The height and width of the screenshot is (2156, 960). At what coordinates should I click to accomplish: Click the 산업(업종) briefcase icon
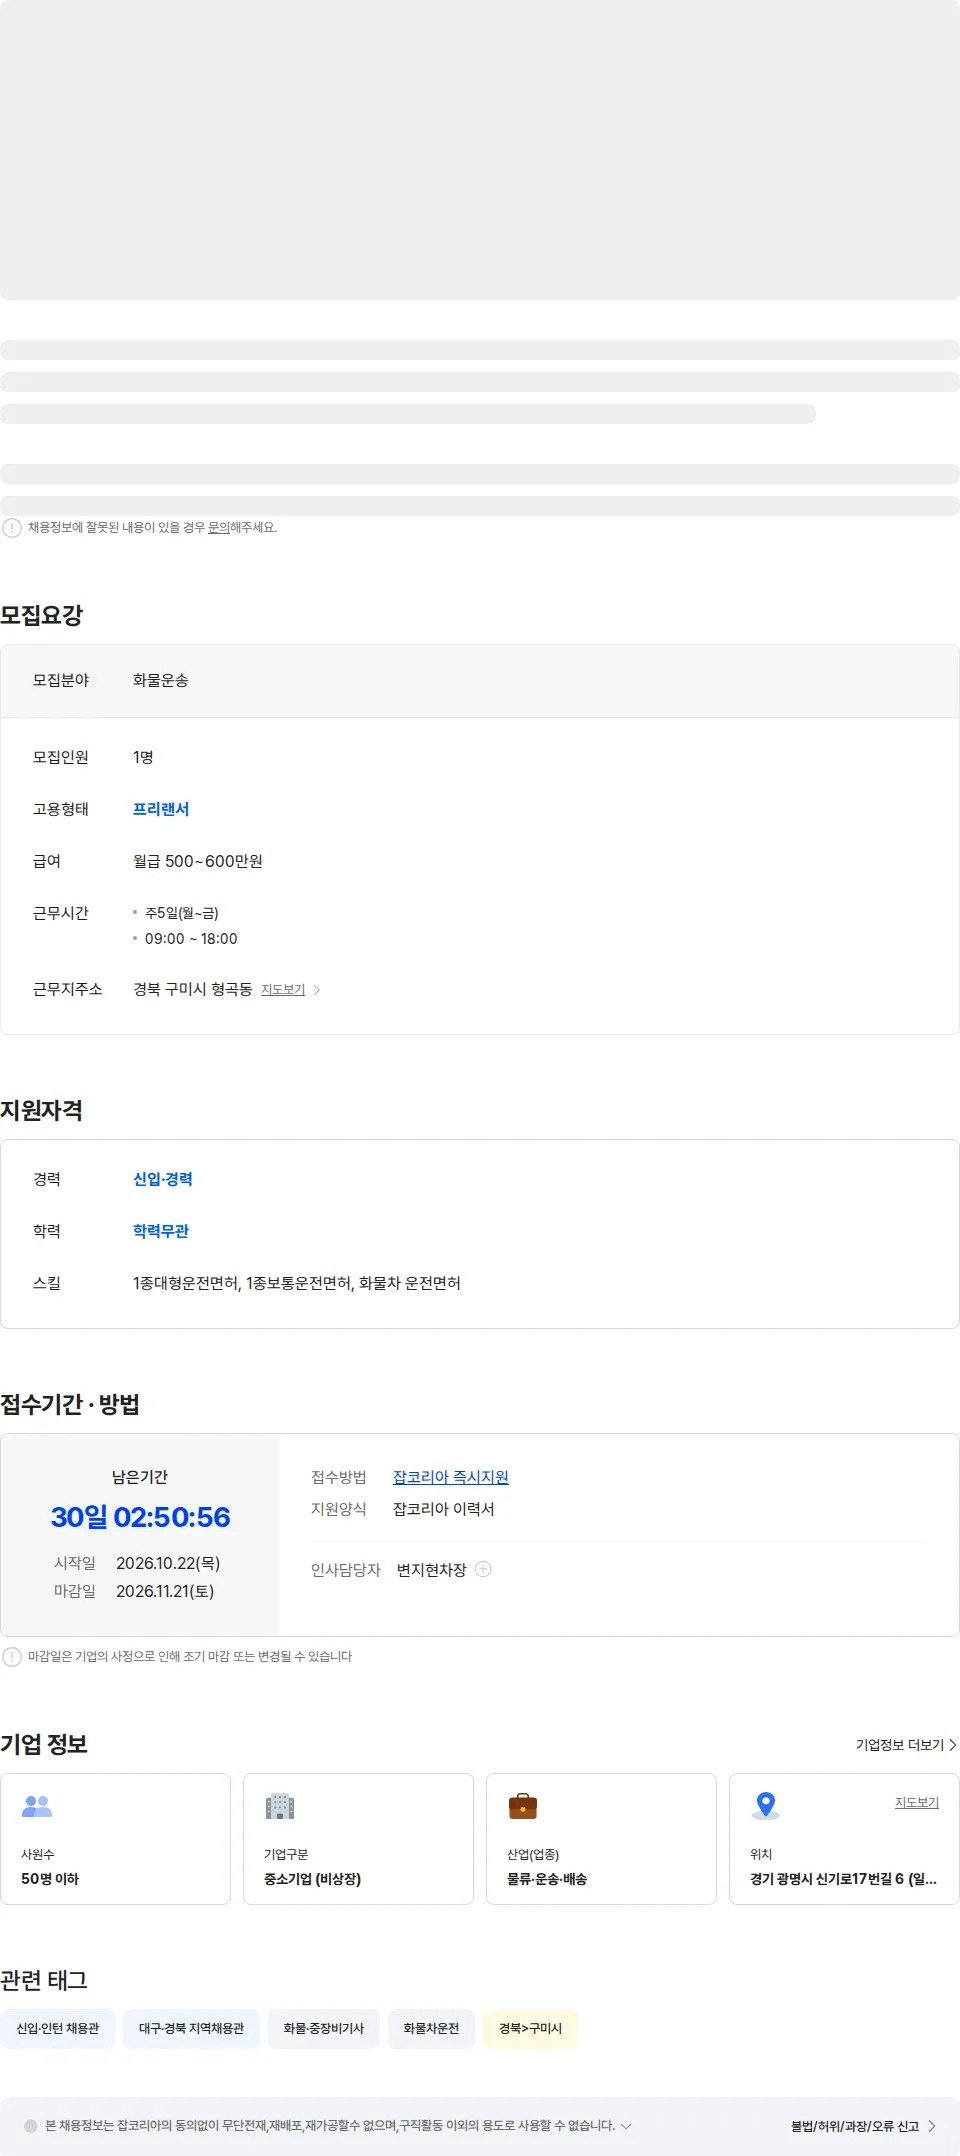pyautogui.click(x=523, y=1806)
